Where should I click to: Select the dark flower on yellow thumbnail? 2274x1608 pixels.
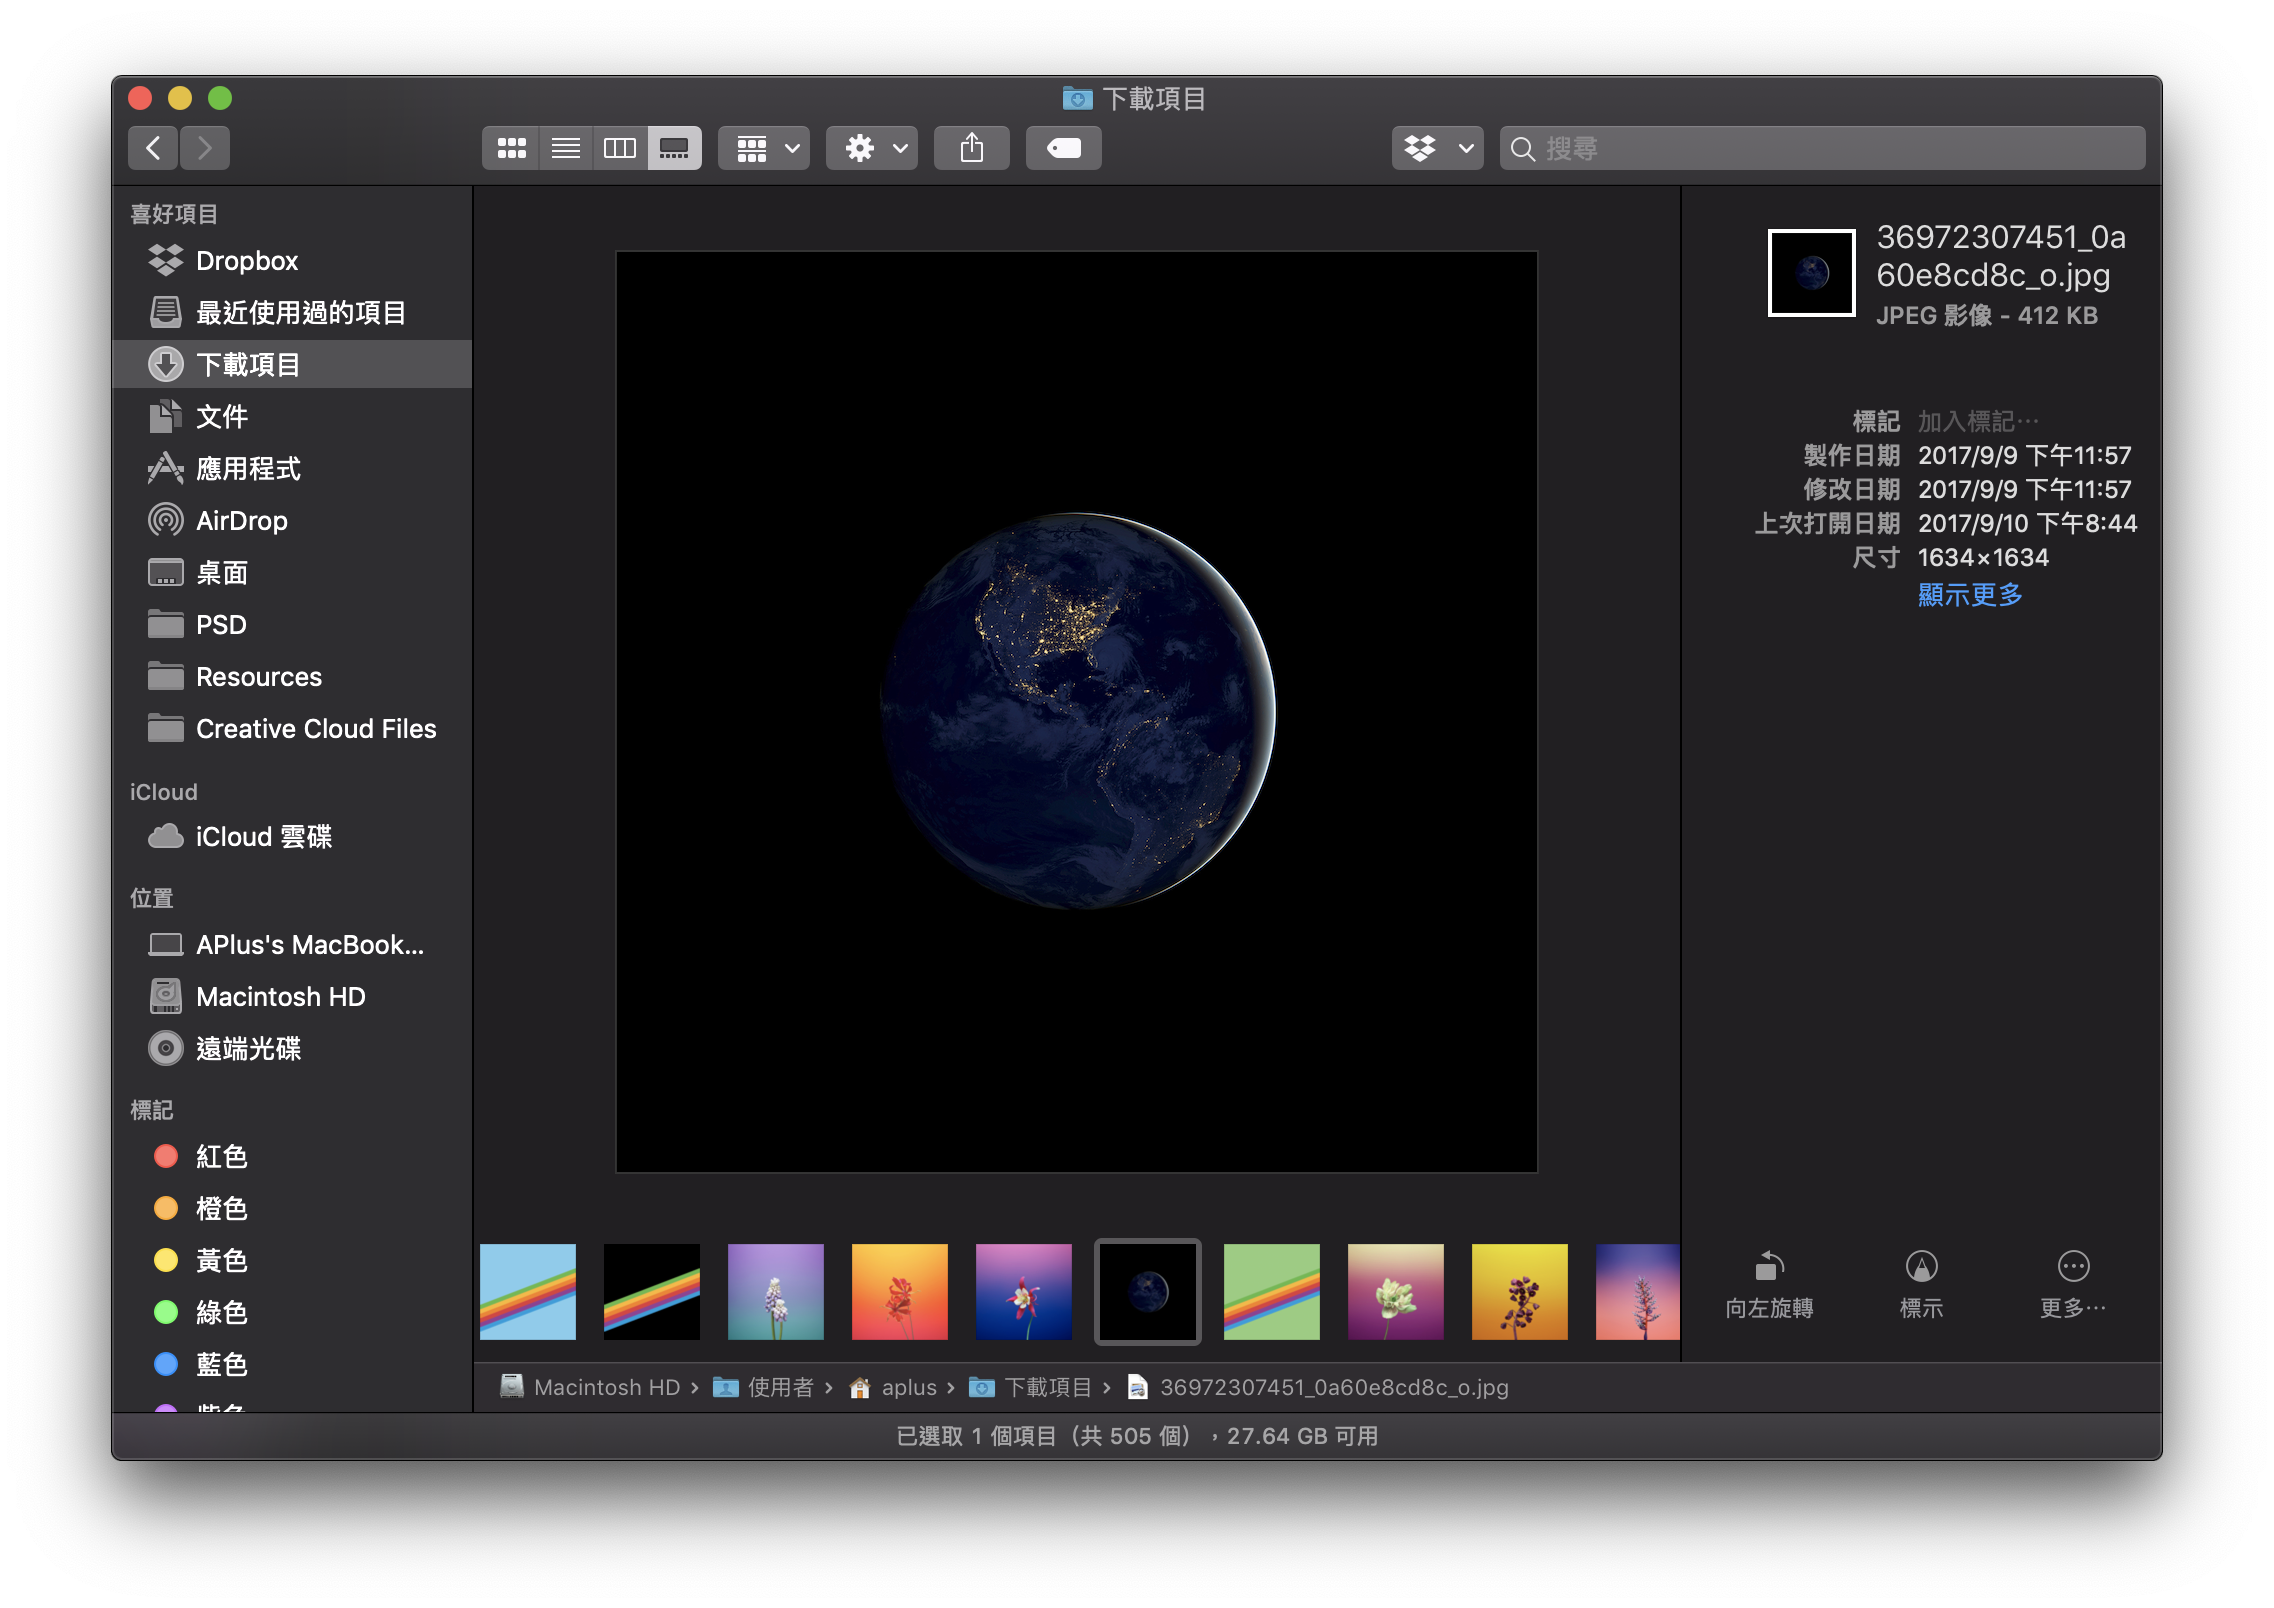(1520, 1292)
